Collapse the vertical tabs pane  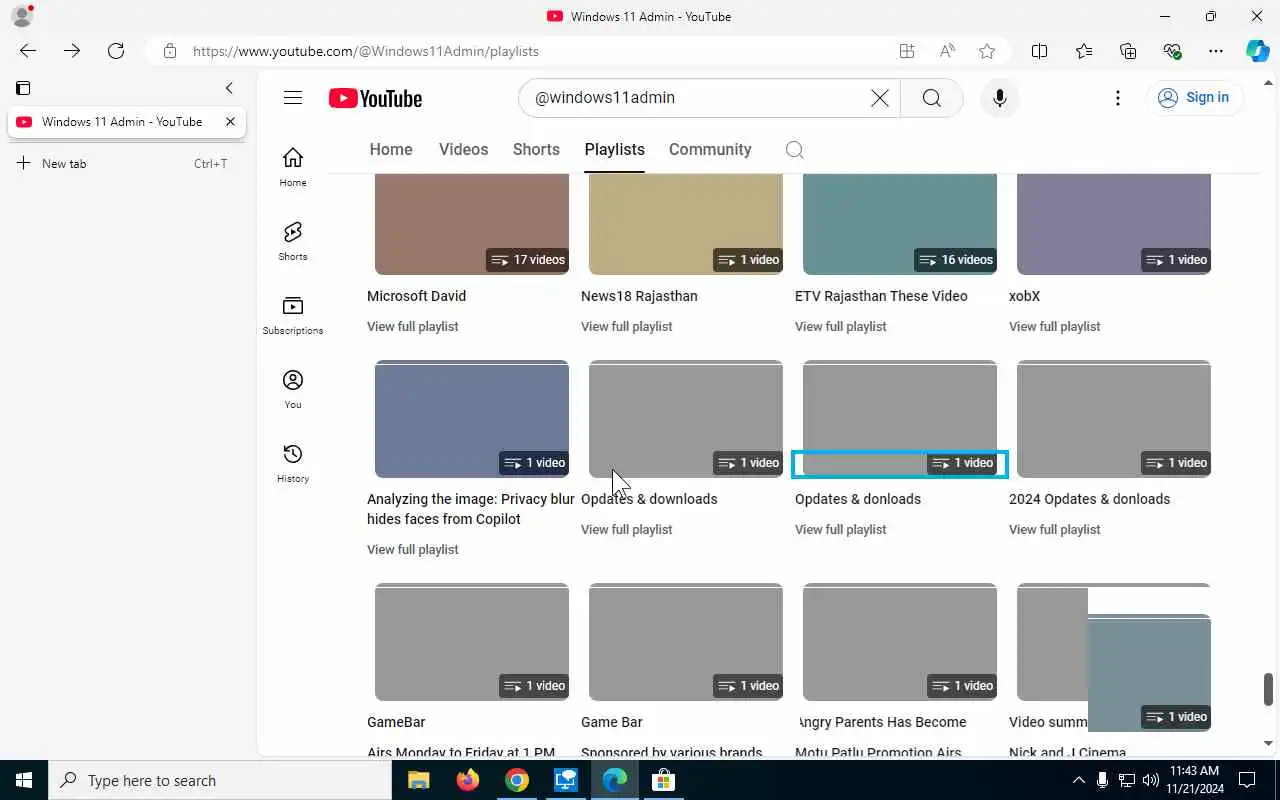(229, 88)
